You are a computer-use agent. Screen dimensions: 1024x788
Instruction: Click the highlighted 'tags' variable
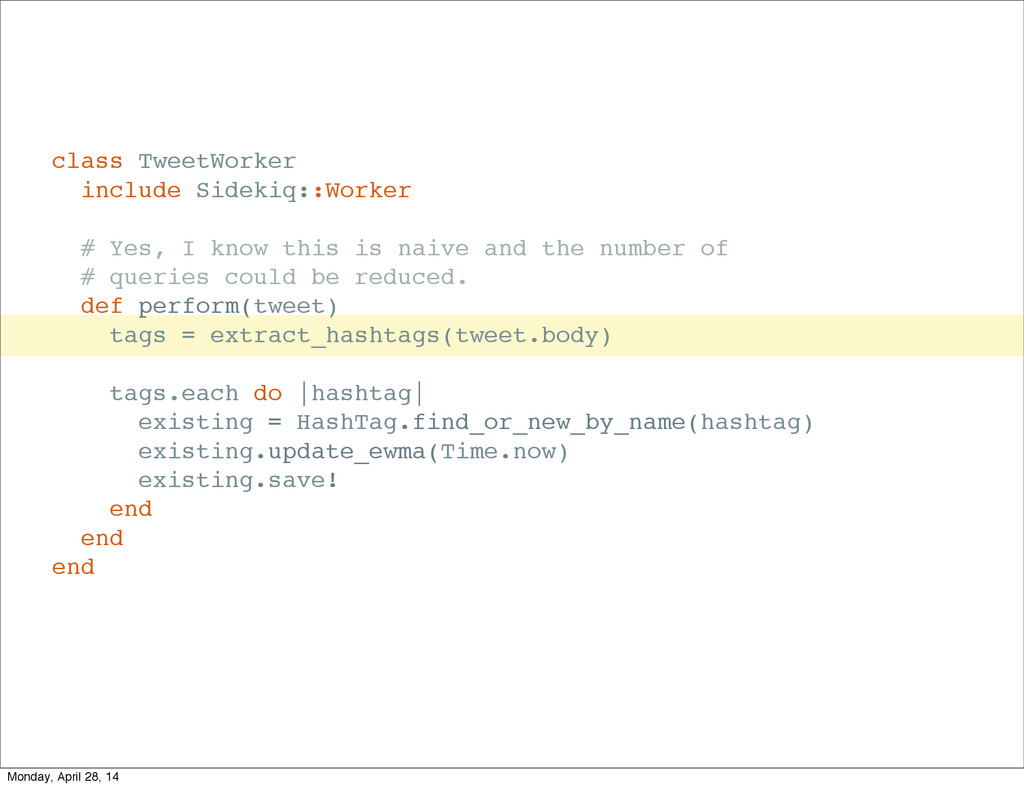click(x=137, y=335)
